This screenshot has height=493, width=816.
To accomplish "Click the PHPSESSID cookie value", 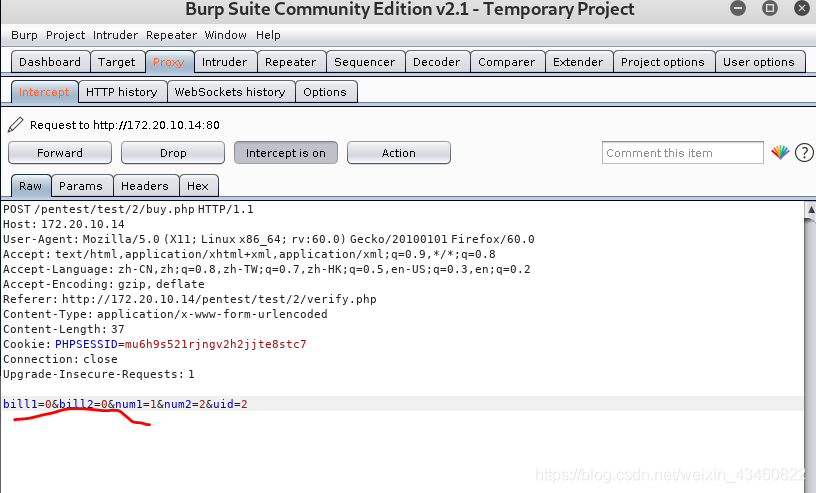I will coord(216,344).
